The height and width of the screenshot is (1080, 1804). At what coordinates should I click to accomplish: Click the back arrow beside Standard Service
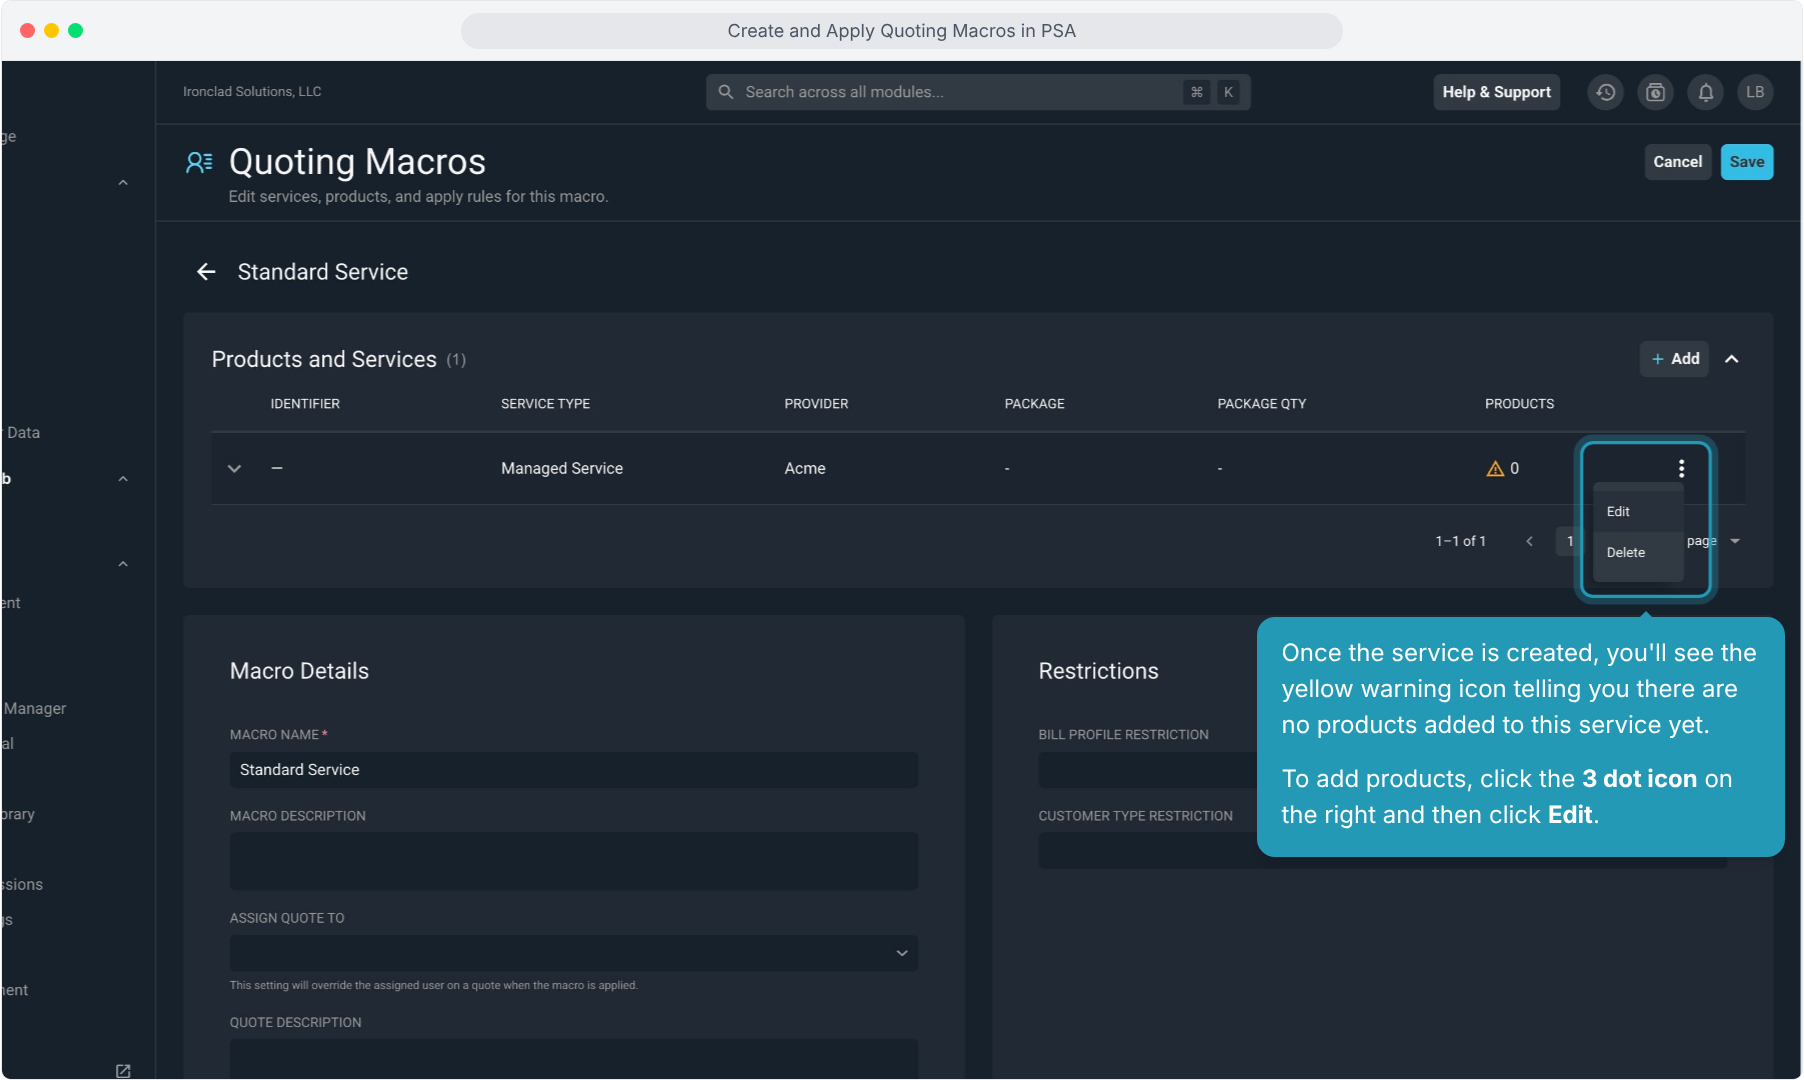pyautogui.click(x=206, y=272)
